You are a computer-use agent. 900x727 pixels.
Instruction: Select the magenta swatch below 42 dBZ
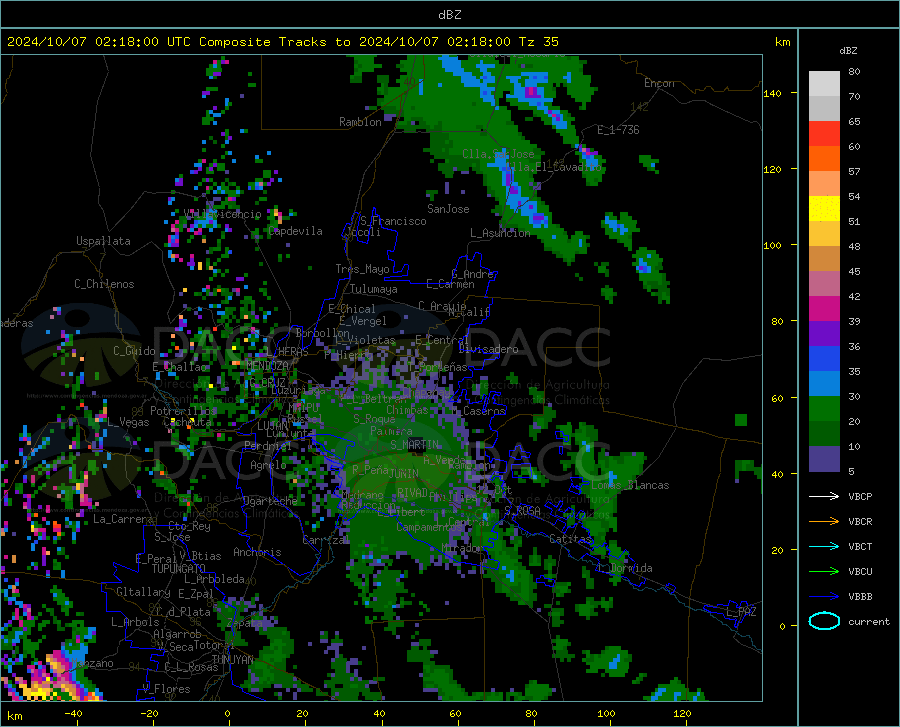point(824,309)
